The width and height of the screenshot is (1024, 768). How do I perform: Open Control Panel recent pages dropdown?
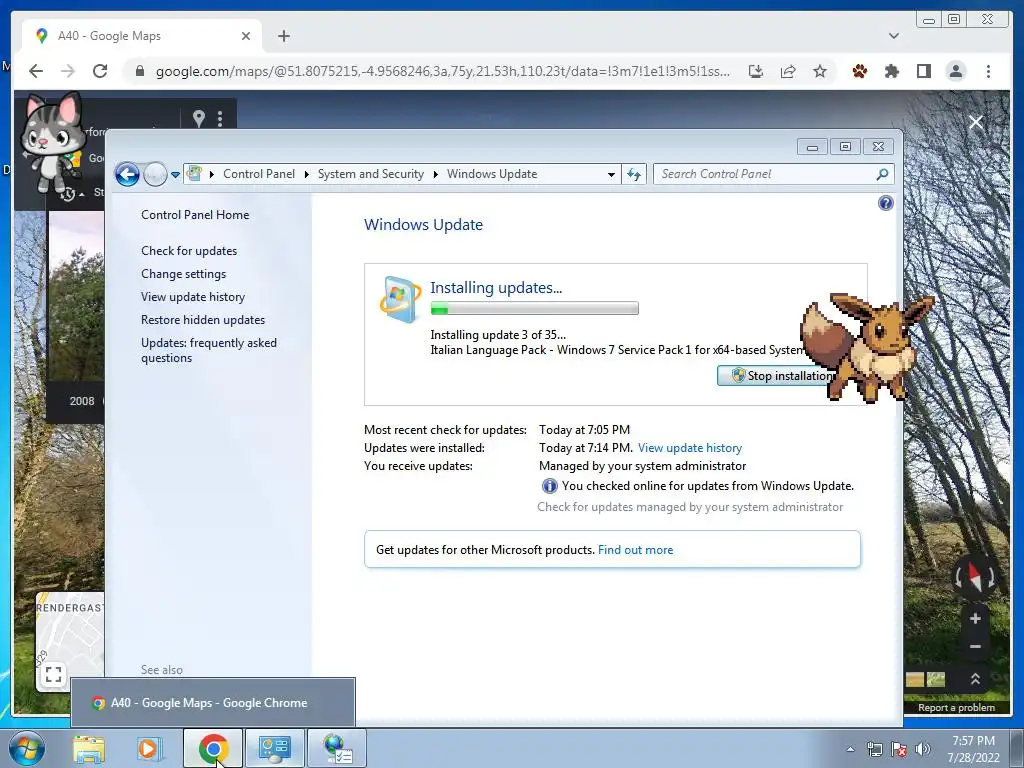pyautogui.click(x=175, y=174)
